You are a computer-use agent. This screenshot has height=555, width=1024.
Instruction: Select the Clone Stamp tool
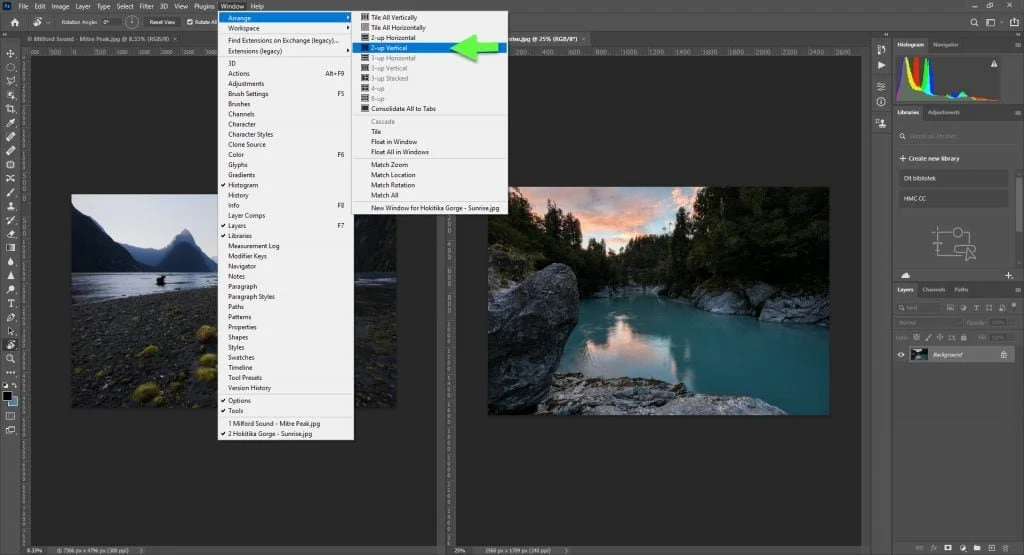pyautogui.click(x=10, y=206)
